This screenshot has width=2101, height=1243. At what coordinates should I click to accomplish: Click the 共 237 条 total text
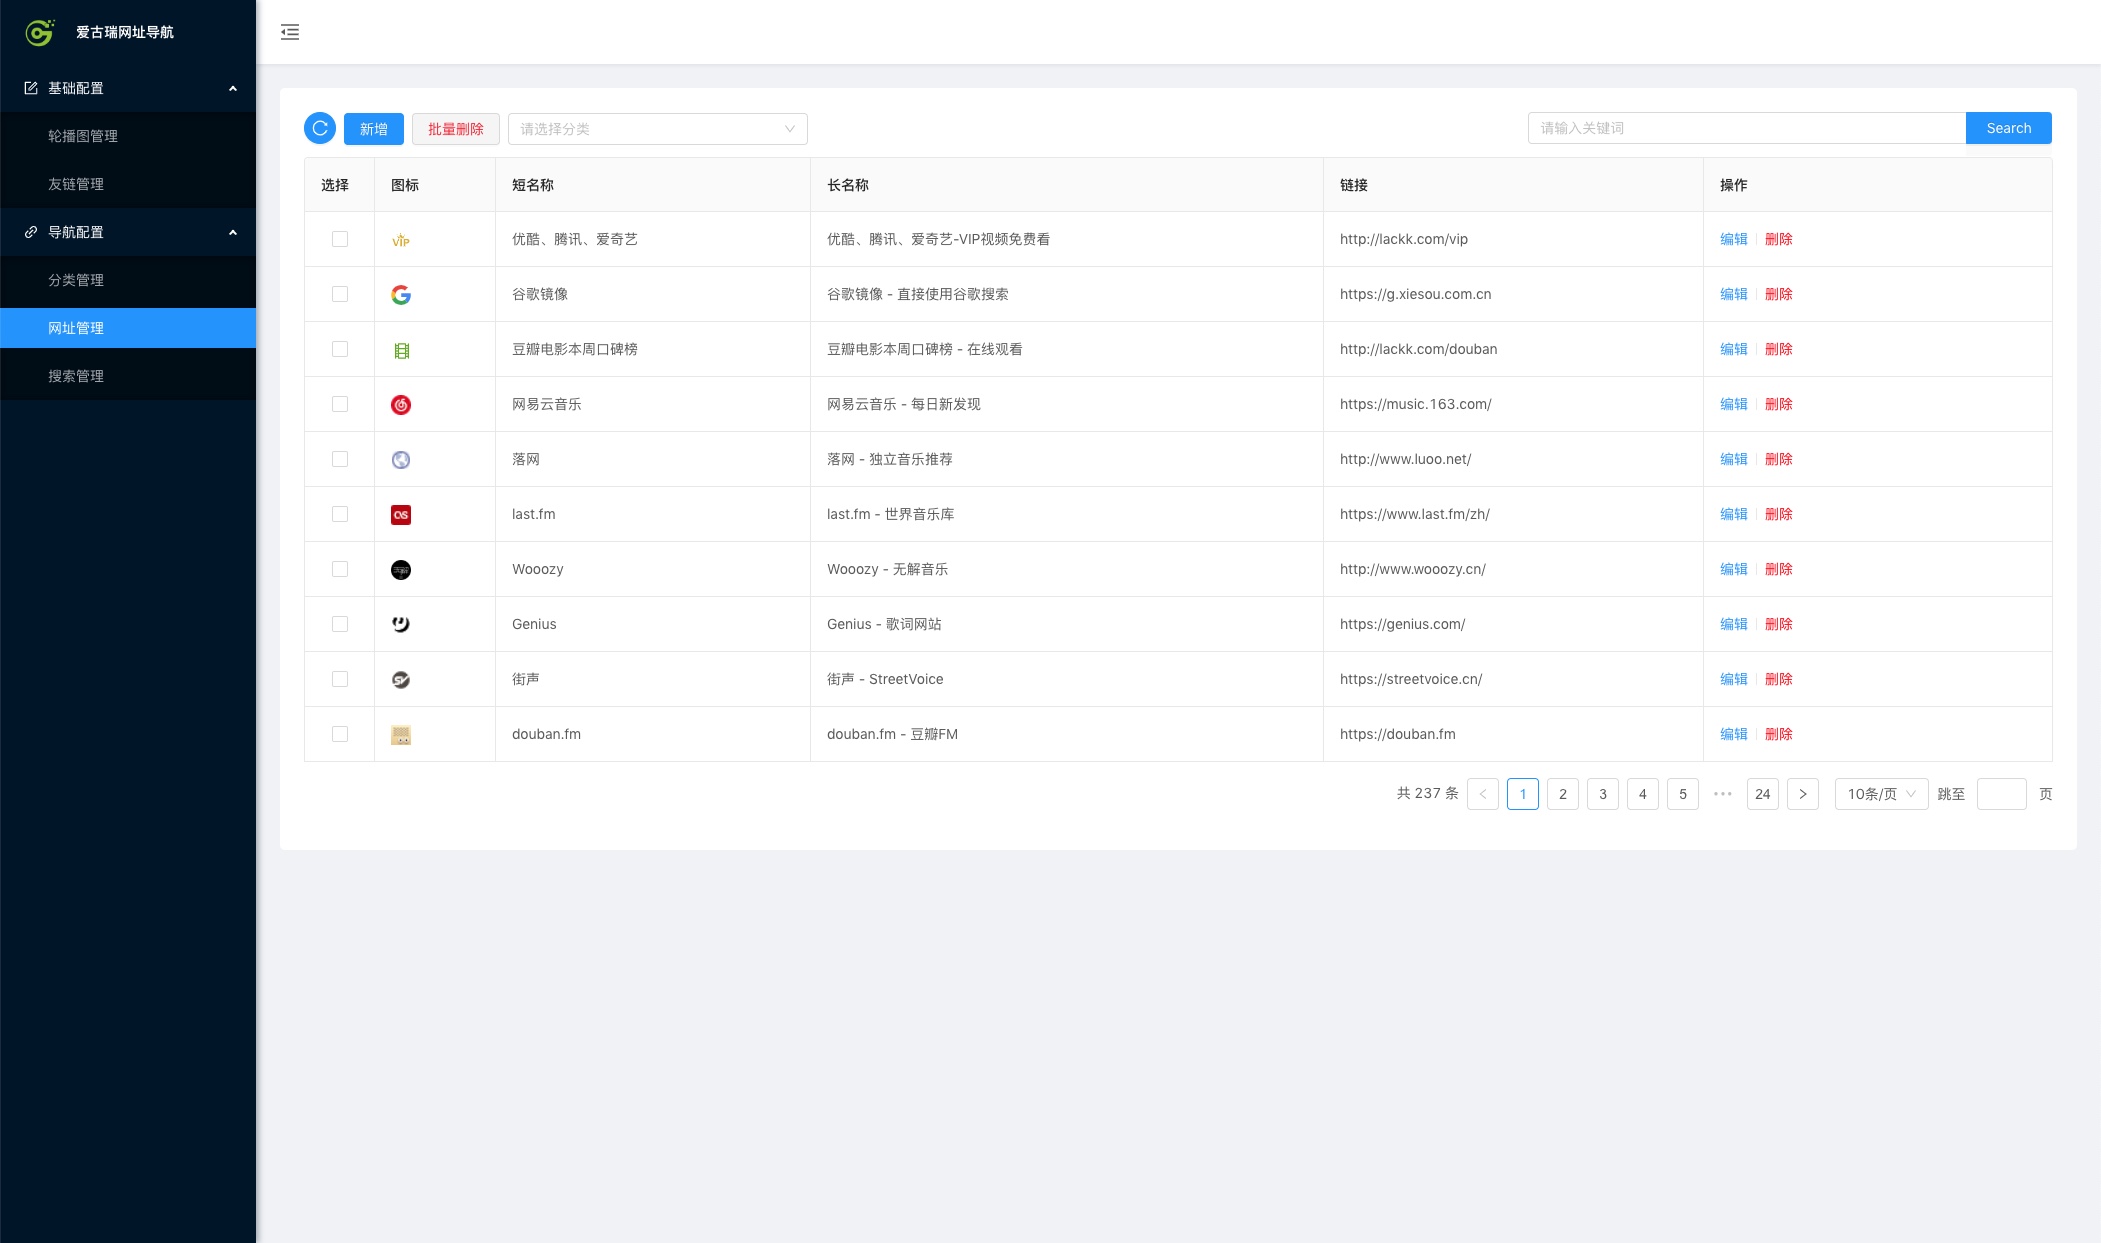point(1427,793)
